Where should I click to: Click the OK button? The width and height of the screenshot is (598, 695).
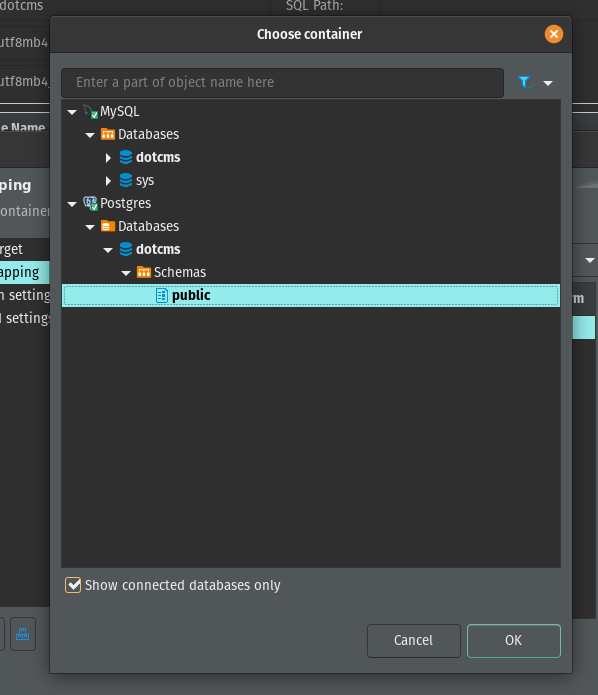point(514,640)
